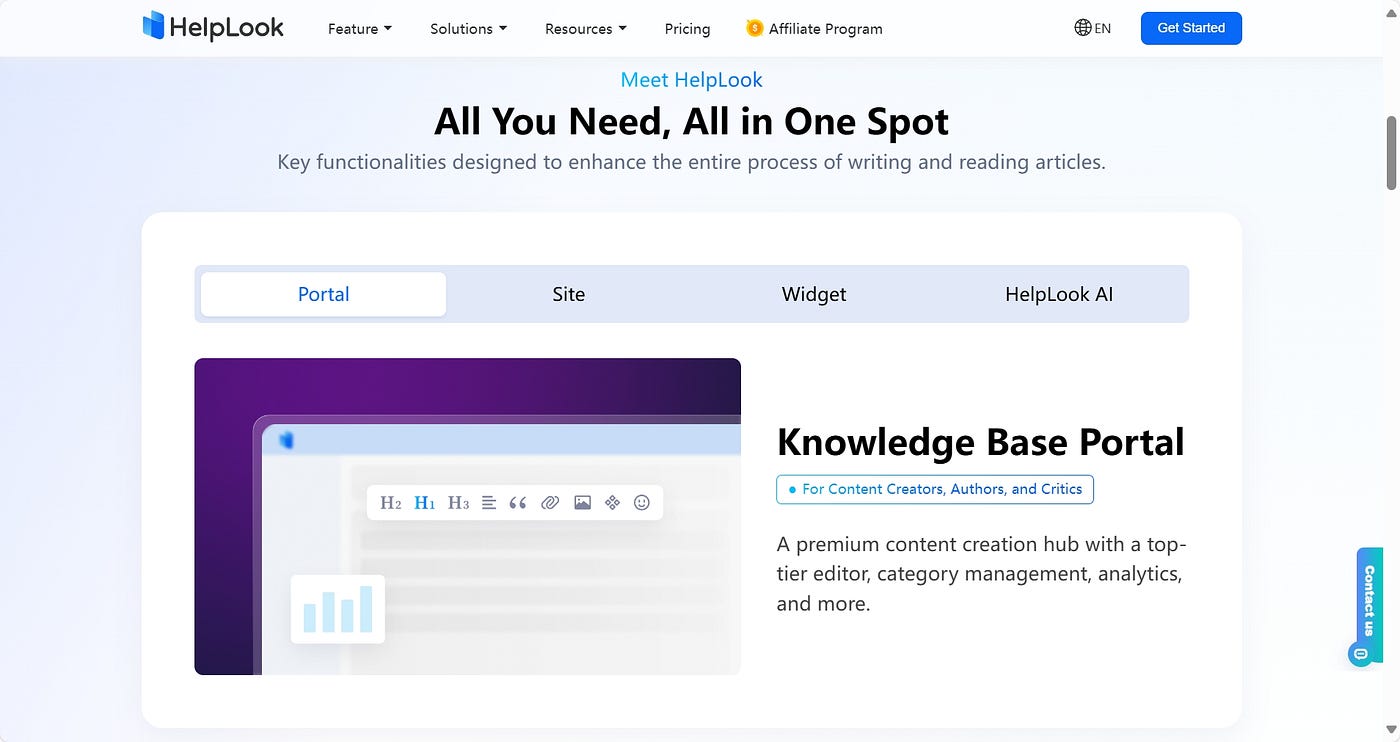The width and height of the screenshot is (1400, 742).
Task: Click the components diamond icon
Action: click(x=612, y=503)
